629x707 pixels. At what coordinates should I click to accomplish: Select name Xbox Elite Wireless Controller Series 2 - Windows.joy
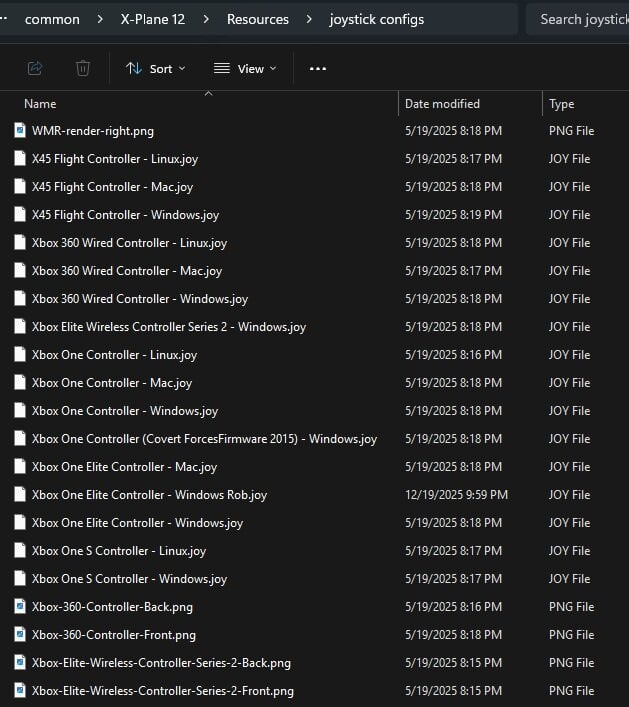point(169,327)
